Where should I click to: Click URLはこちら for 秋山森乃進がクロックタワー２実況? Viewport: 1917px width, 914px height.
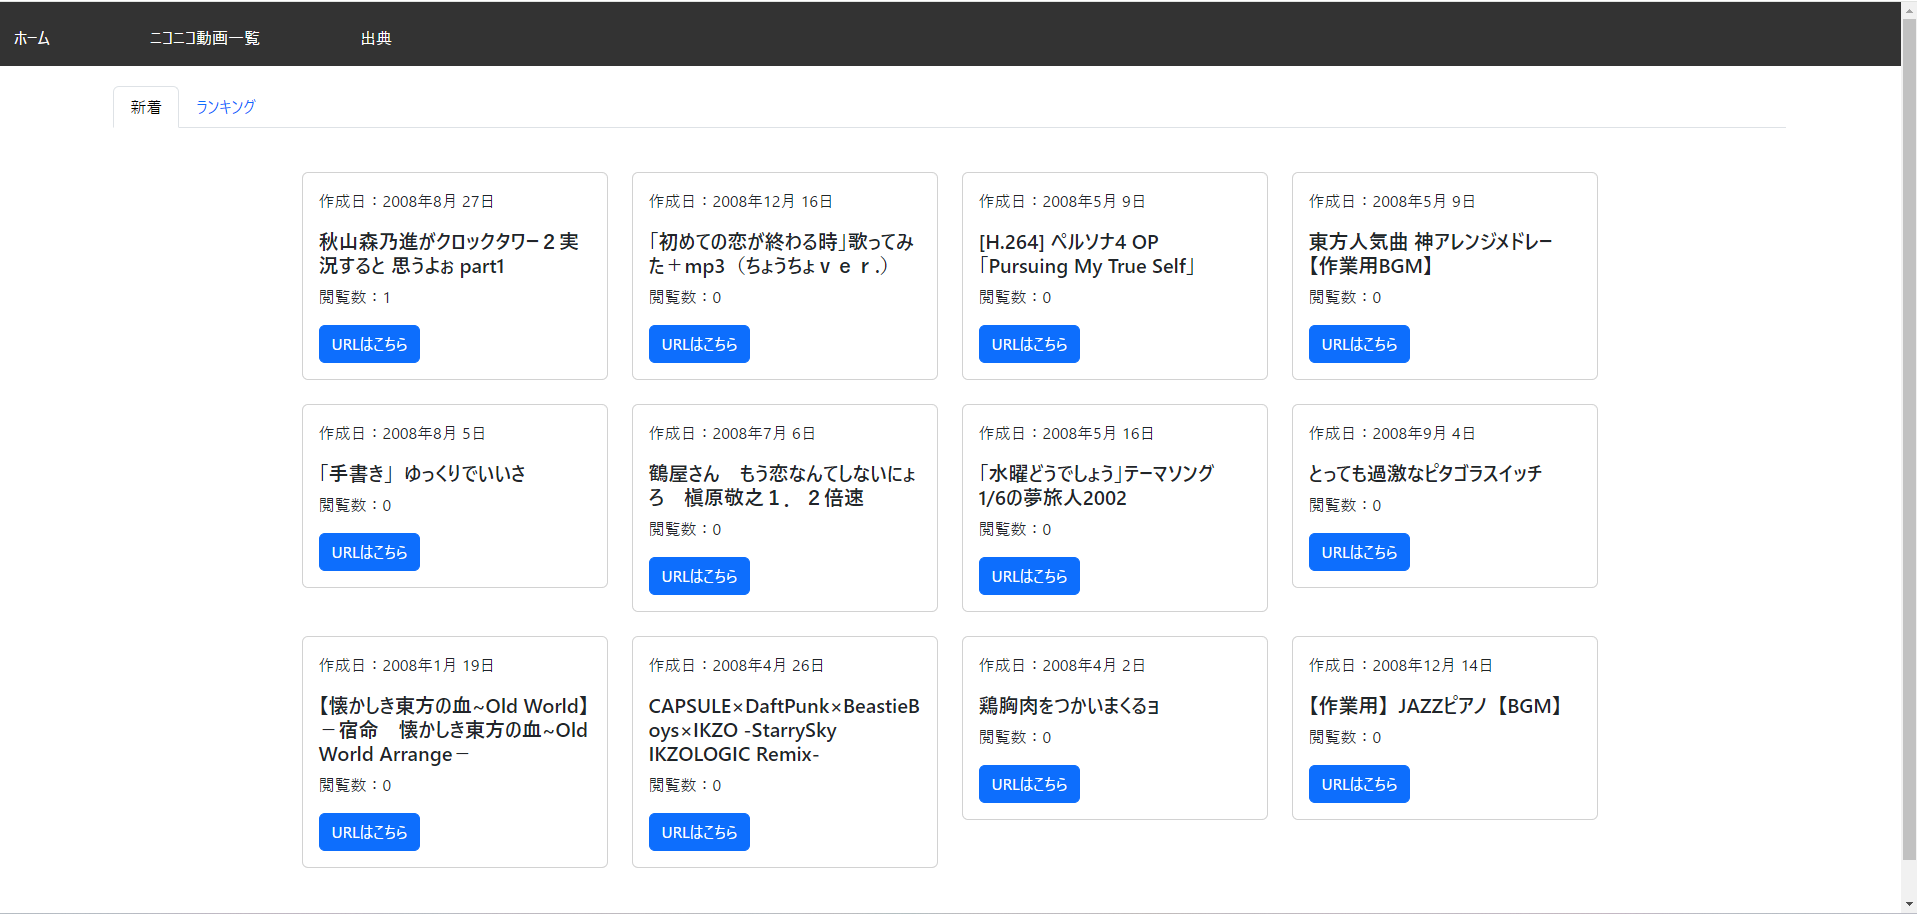(368, 343)
